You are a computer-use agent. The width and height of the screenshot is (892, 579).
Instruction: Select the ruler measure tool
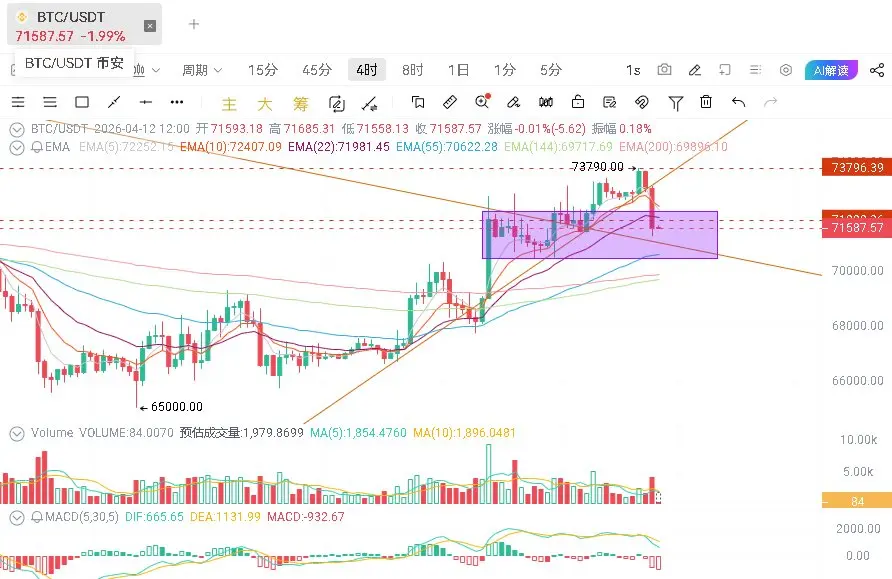click(450, 102)
